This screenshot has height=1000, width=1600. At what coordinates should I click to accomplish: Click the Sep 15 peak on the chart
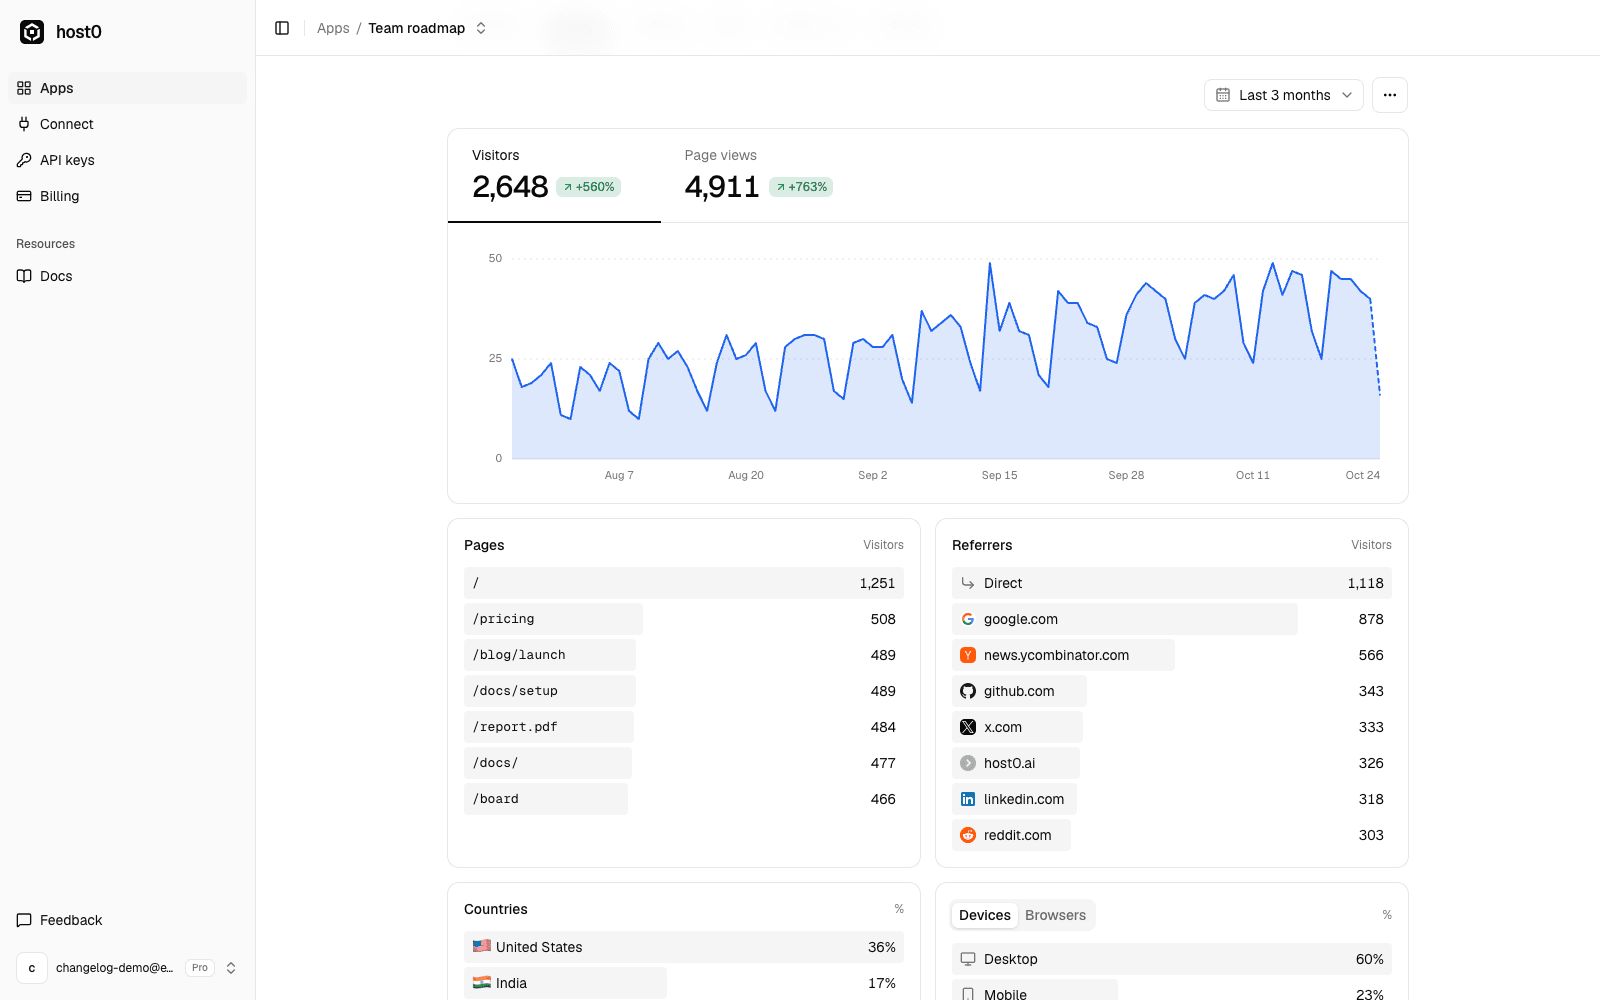990,264
